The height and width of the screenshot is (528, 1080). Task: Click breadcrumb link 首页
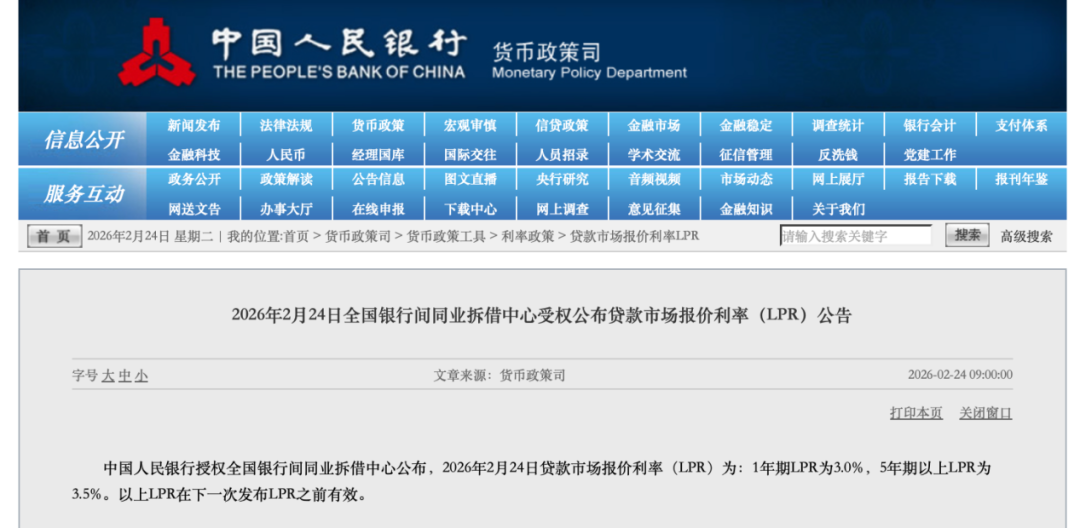tap(296, 236)
